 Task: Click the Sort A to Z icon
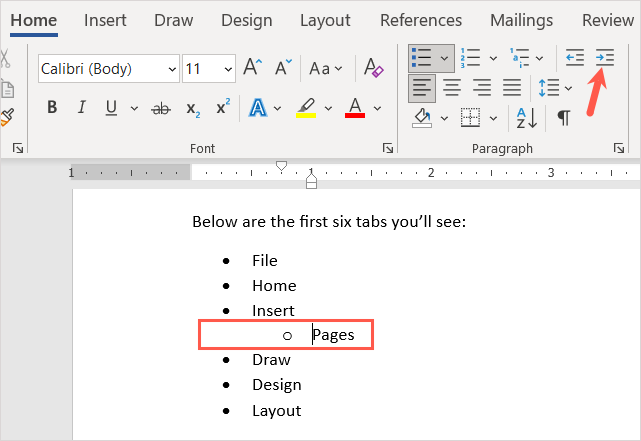coord(527,118)
